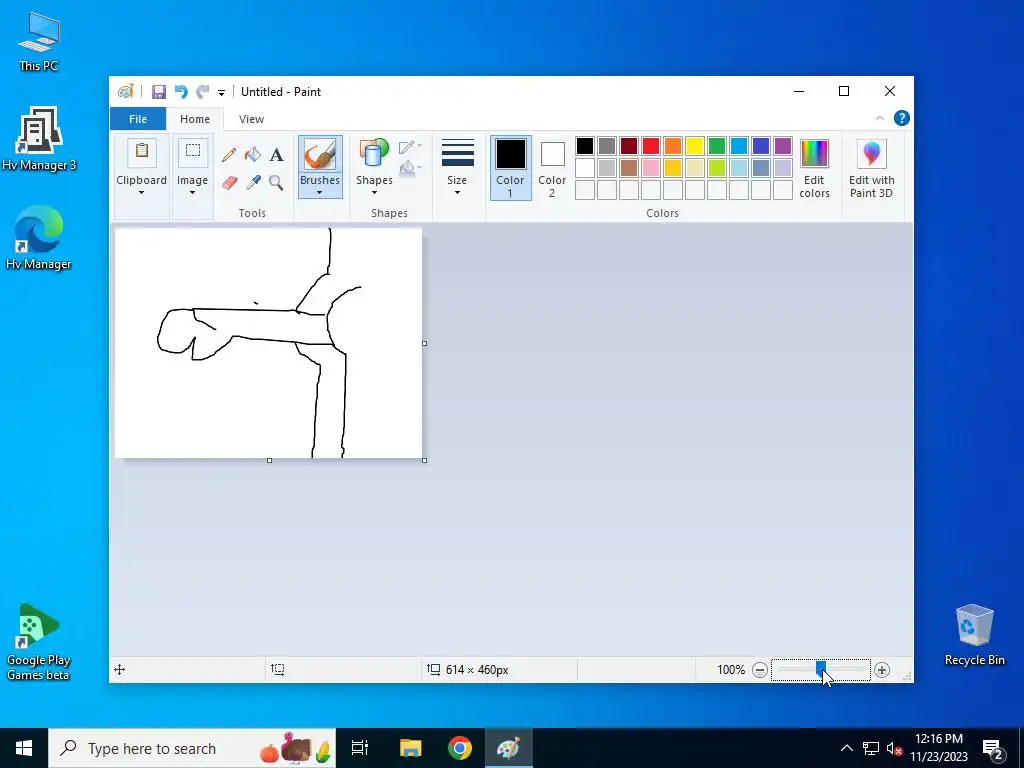Click the Redo arrow in title bar

(203, 92)
